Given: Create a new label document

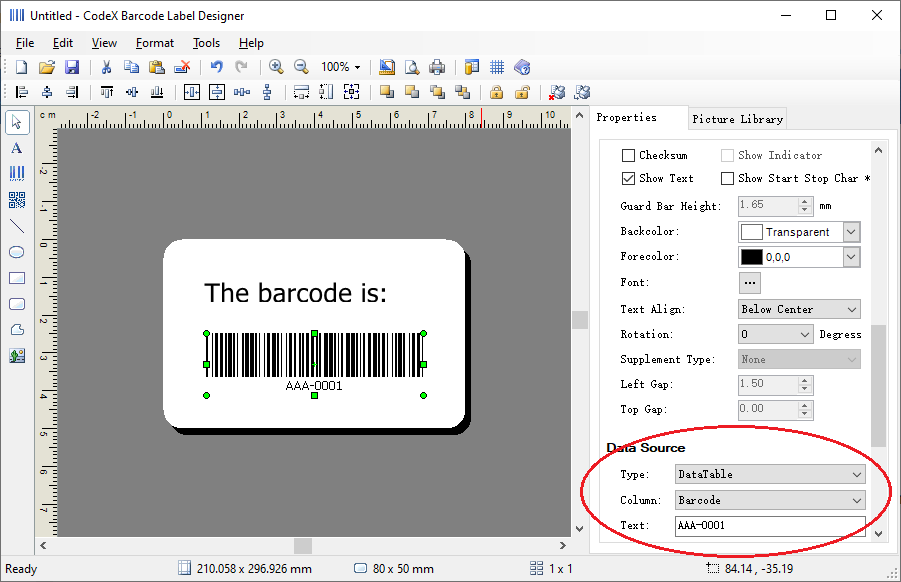Looking at the screenshot, I should click(x=21, y=67).
